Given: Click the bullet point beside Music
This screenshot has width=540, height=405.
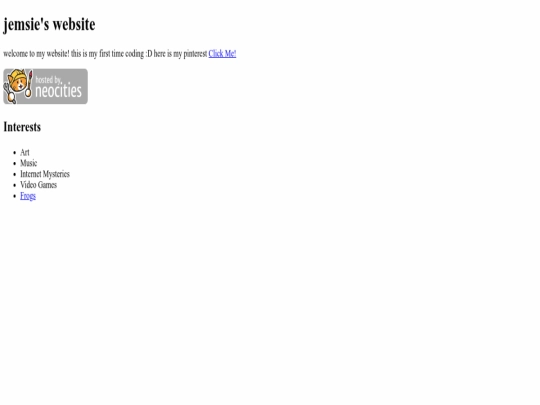Looking at the screenshot, I should click(x=14, y=164).
